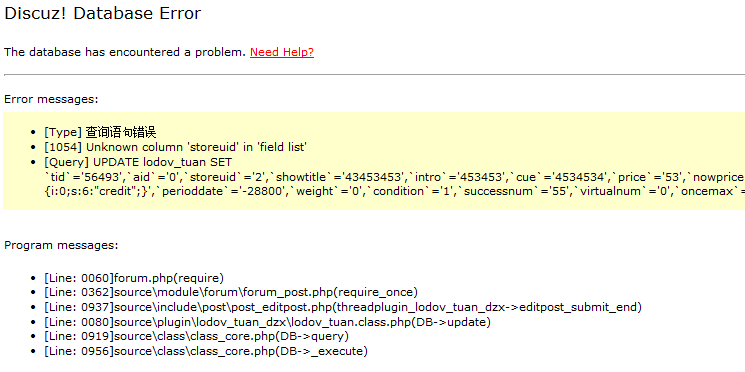Click the class_core.php DB->_execute line
The height and width of the screenshot is (372, 745).
206,352
